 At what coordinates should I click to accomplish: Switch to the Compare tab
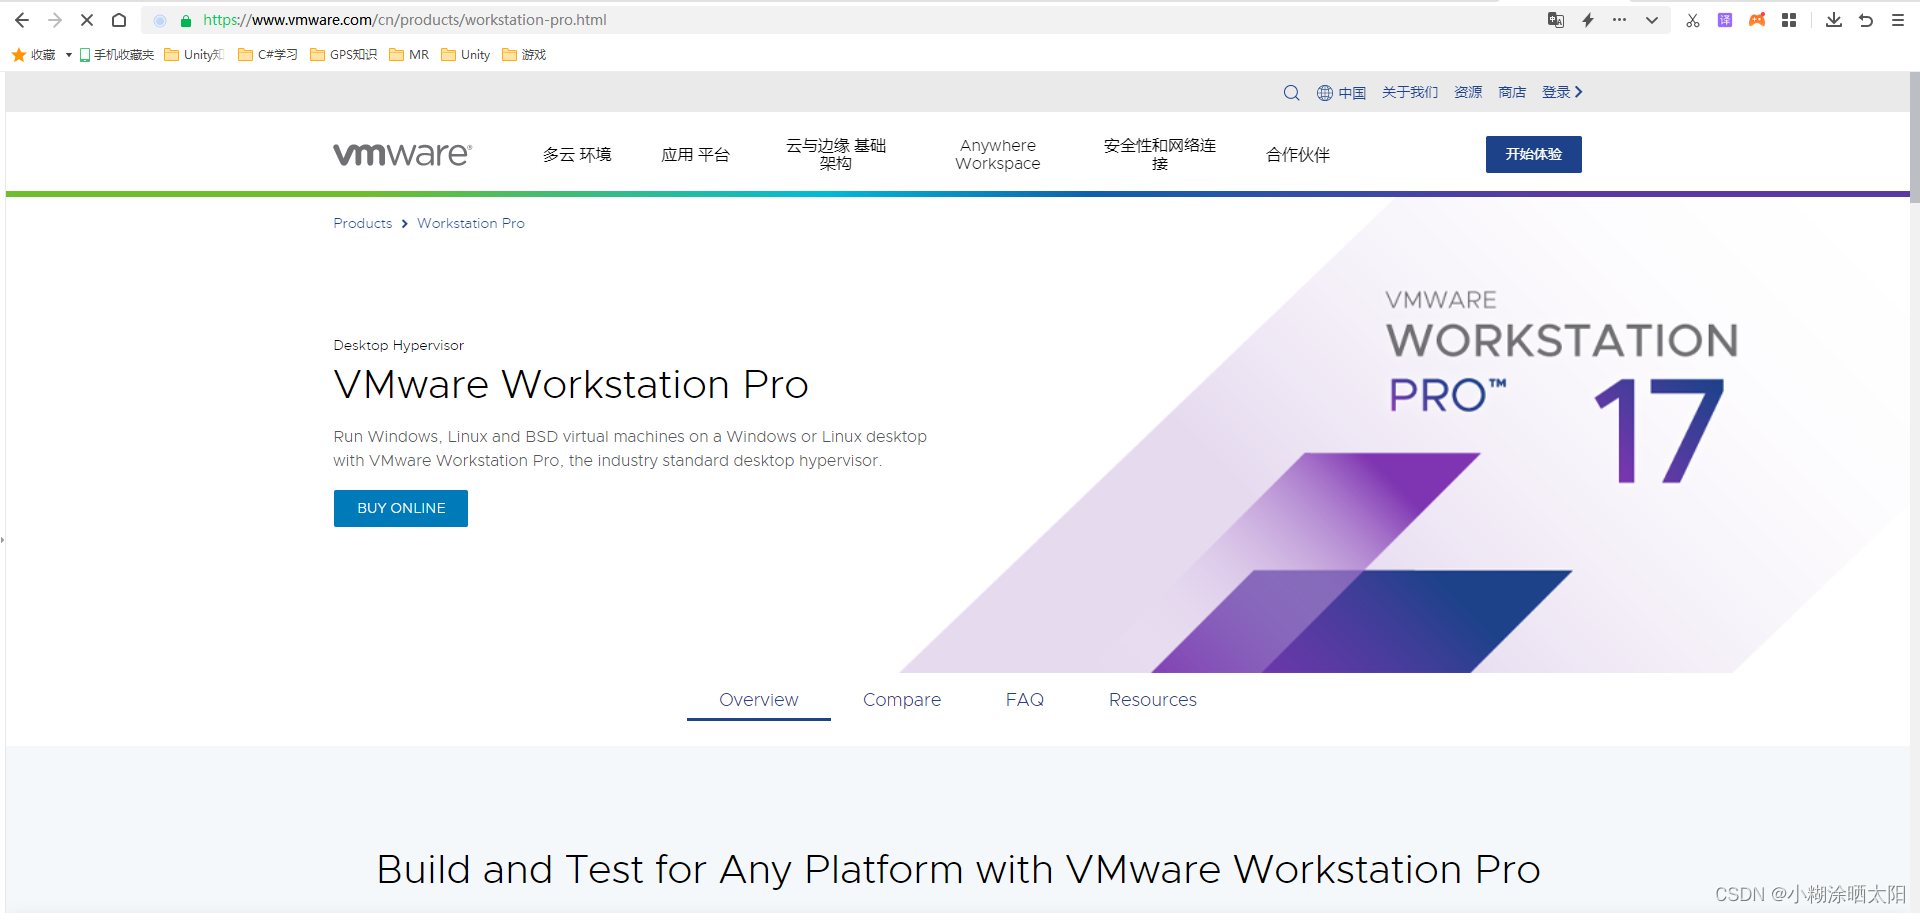coord(902,700)
